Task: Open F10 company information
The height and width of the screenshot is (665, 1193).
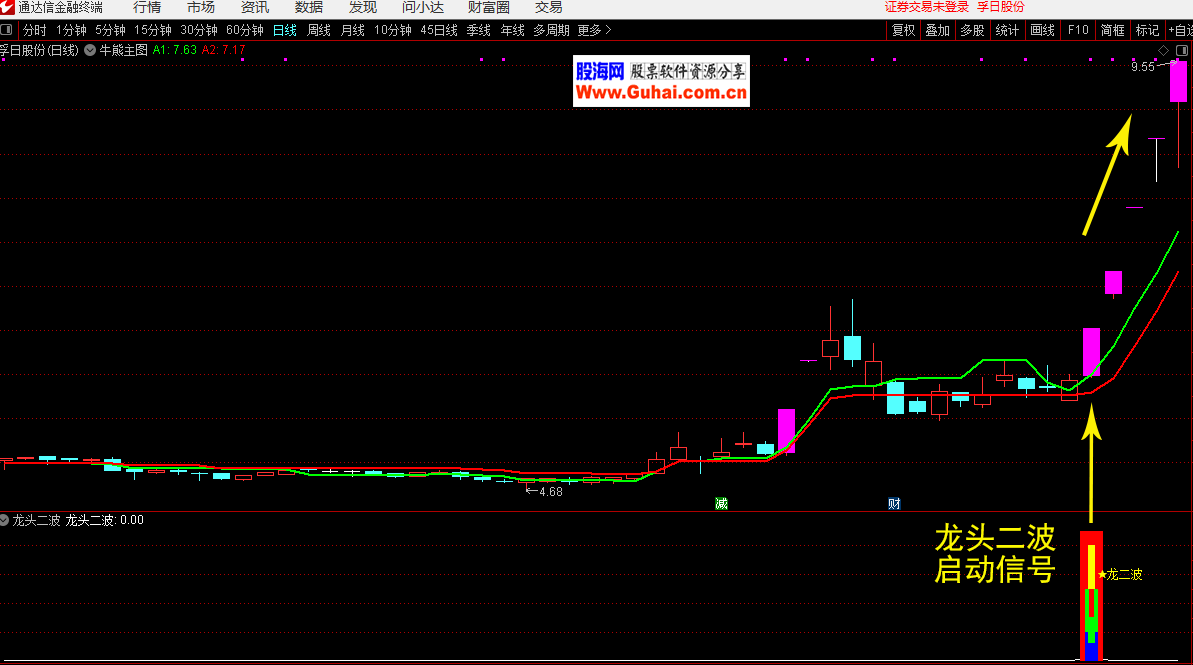Action: (x=1078, y=30)
